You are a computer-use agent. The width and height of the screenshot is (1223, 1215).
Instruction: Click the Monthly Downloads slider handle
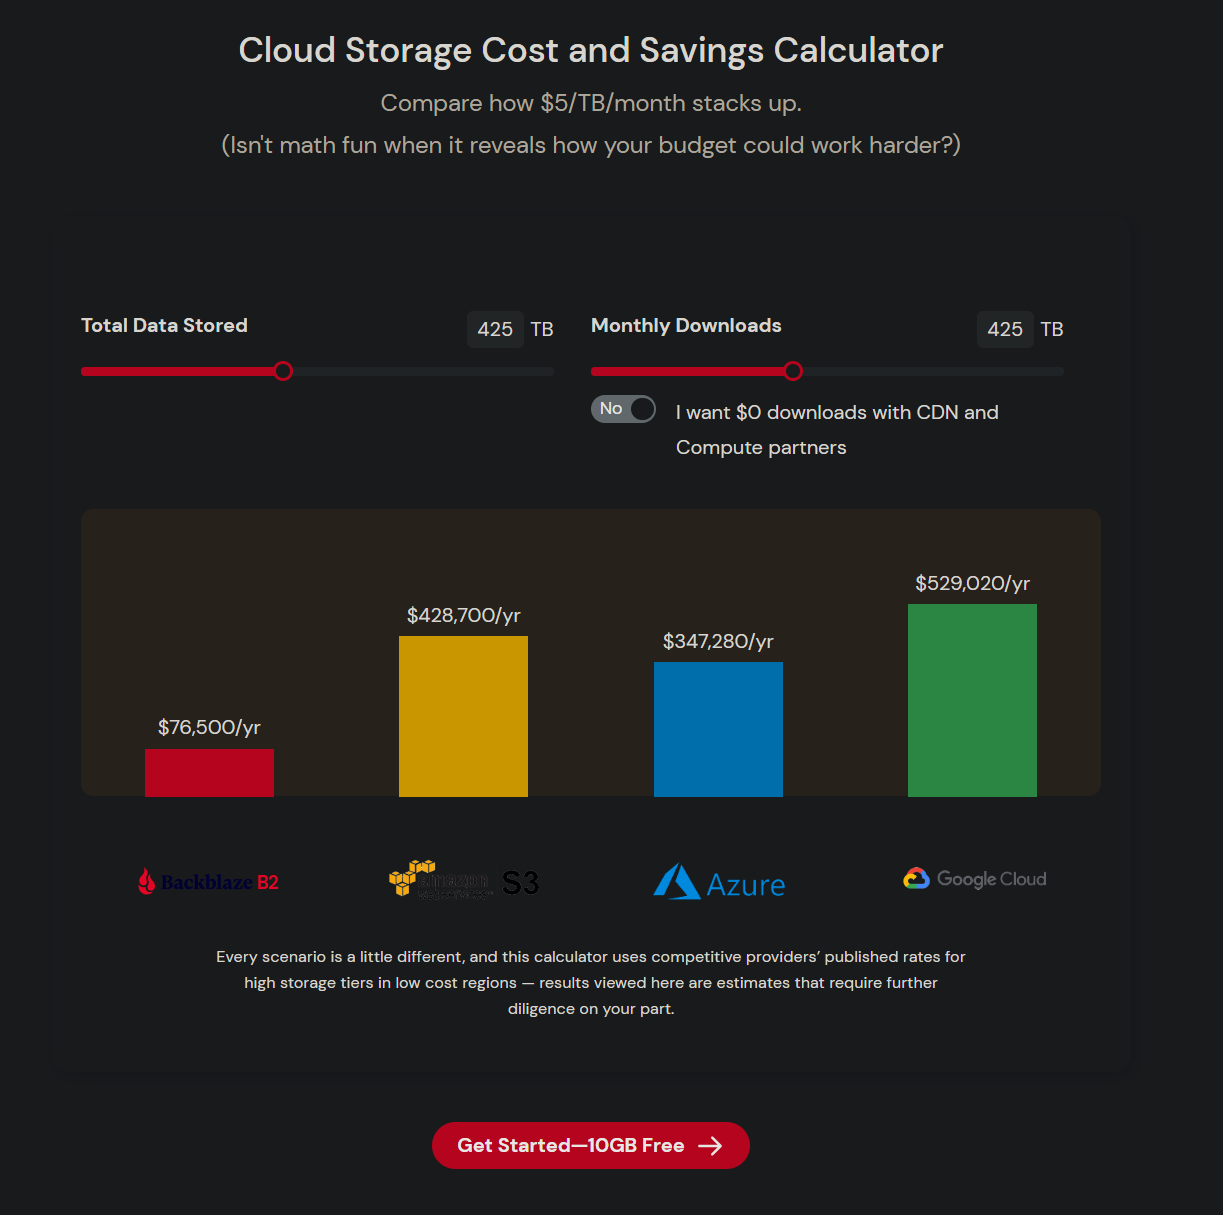pyautogui.click(x=793, y=371)
